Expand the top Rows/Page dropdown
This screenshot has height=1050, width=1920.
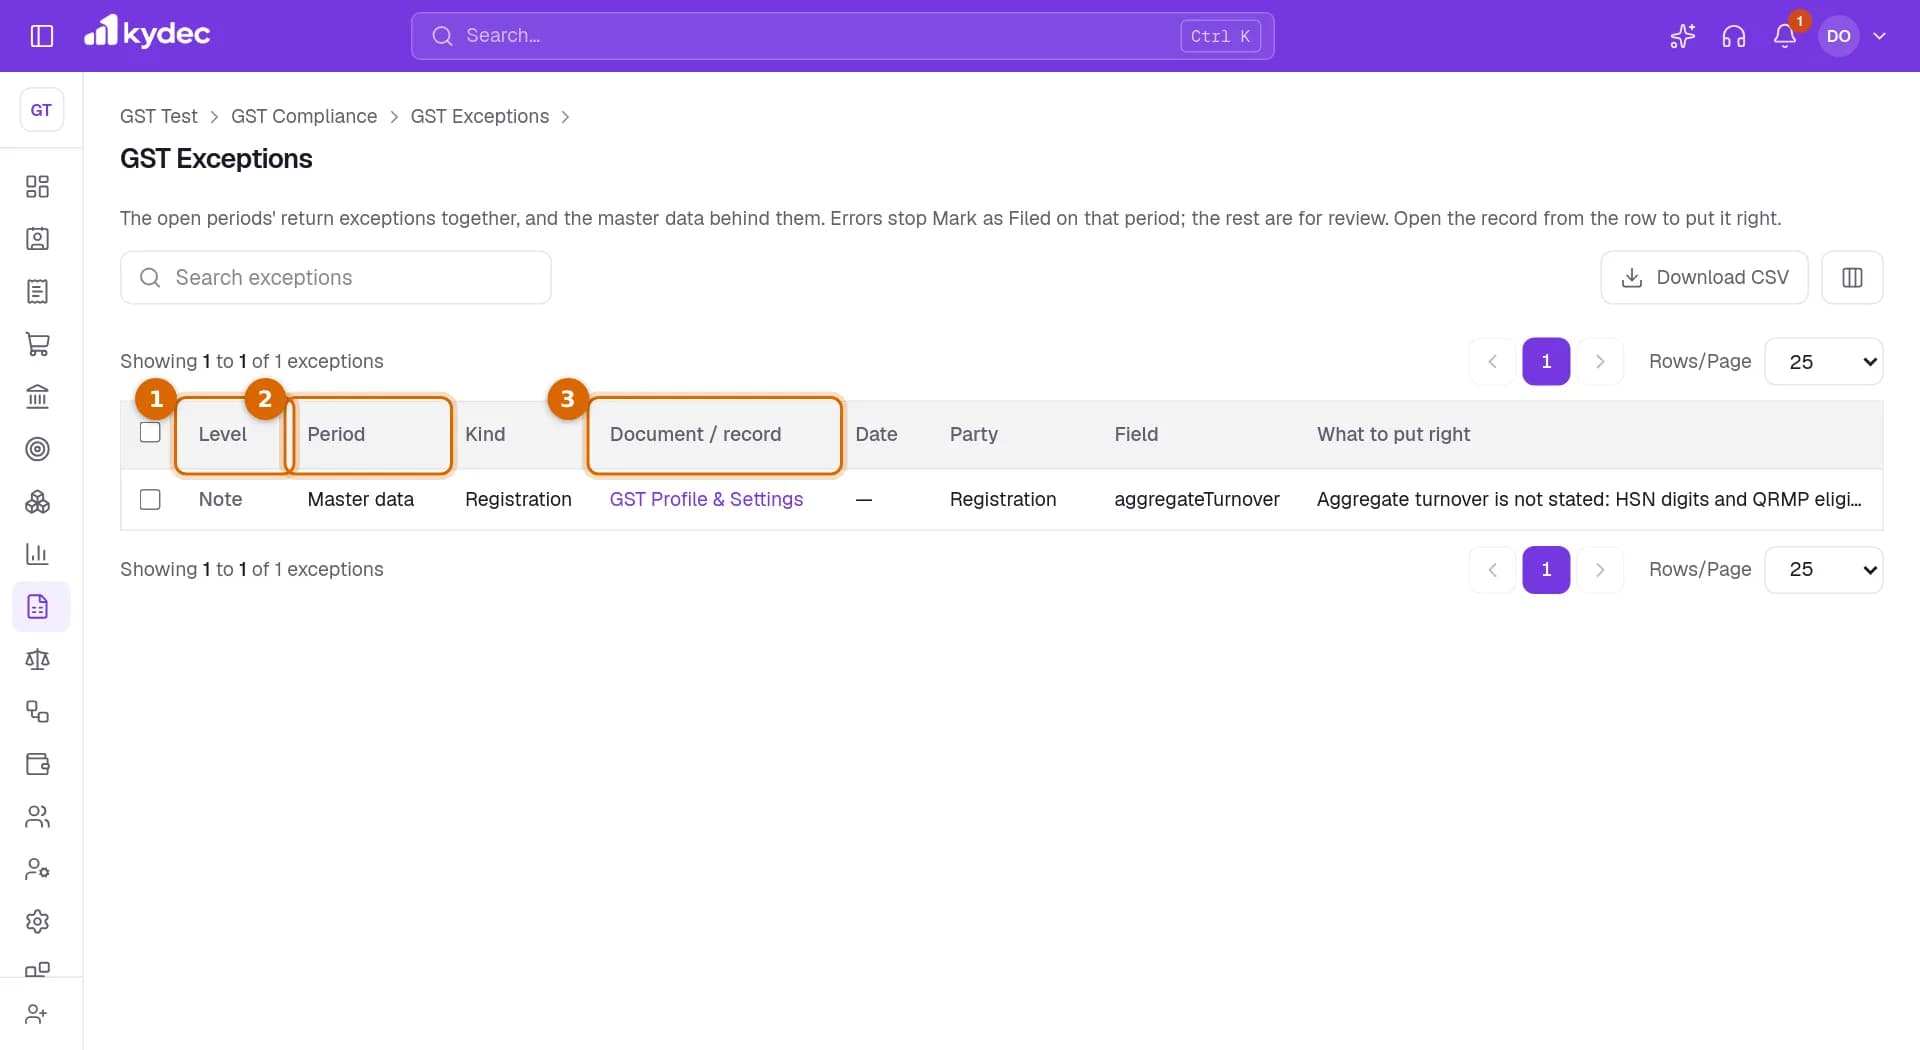coord(1824,361)
